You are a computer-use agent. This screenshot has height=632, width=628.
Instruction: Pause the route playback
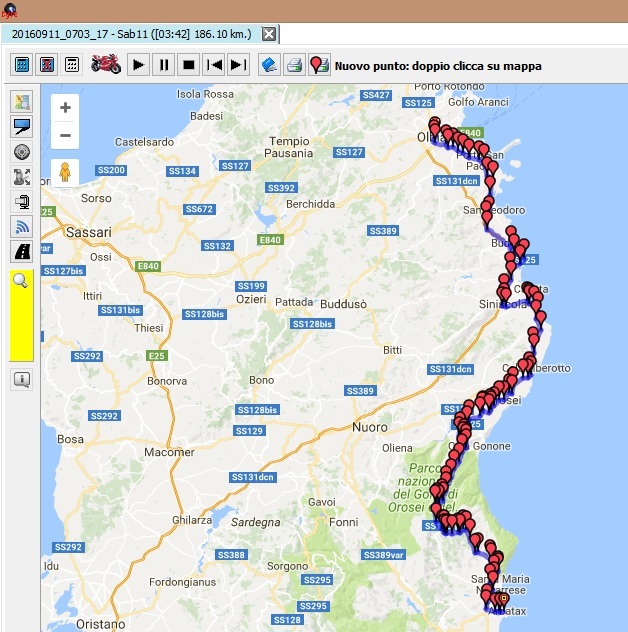point(164,65)
